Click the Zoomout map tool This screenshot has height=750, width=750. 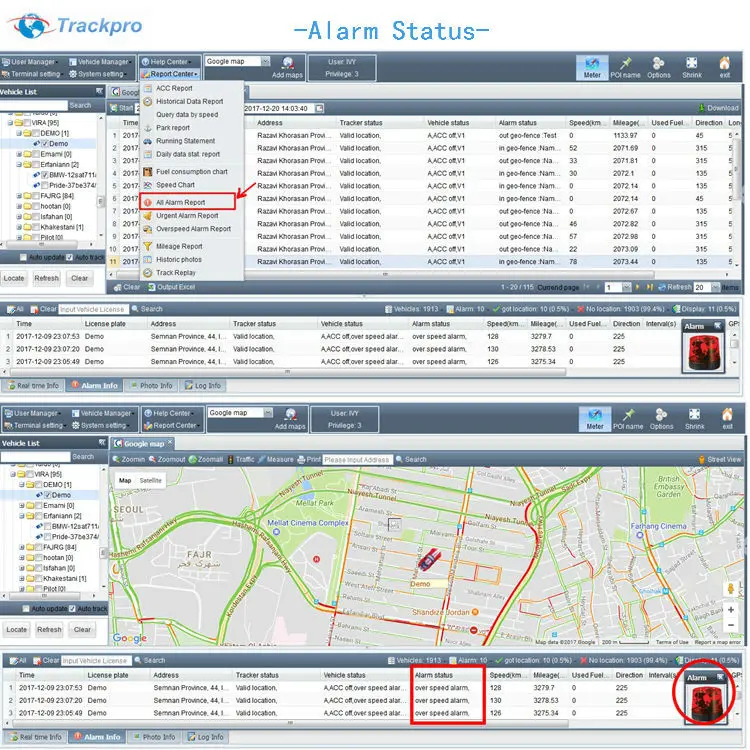coord(167,459)
